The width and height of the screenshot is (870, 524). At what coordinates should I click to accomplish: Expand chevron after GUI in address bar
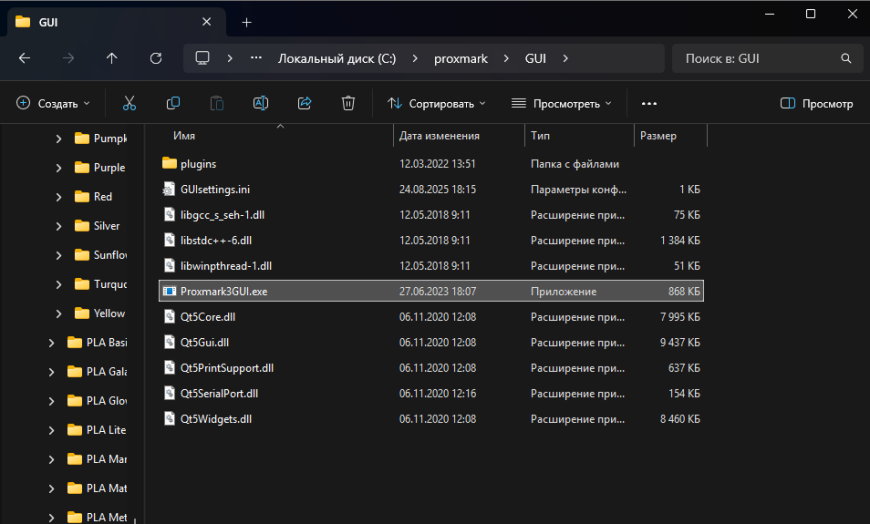click(565, 58)
